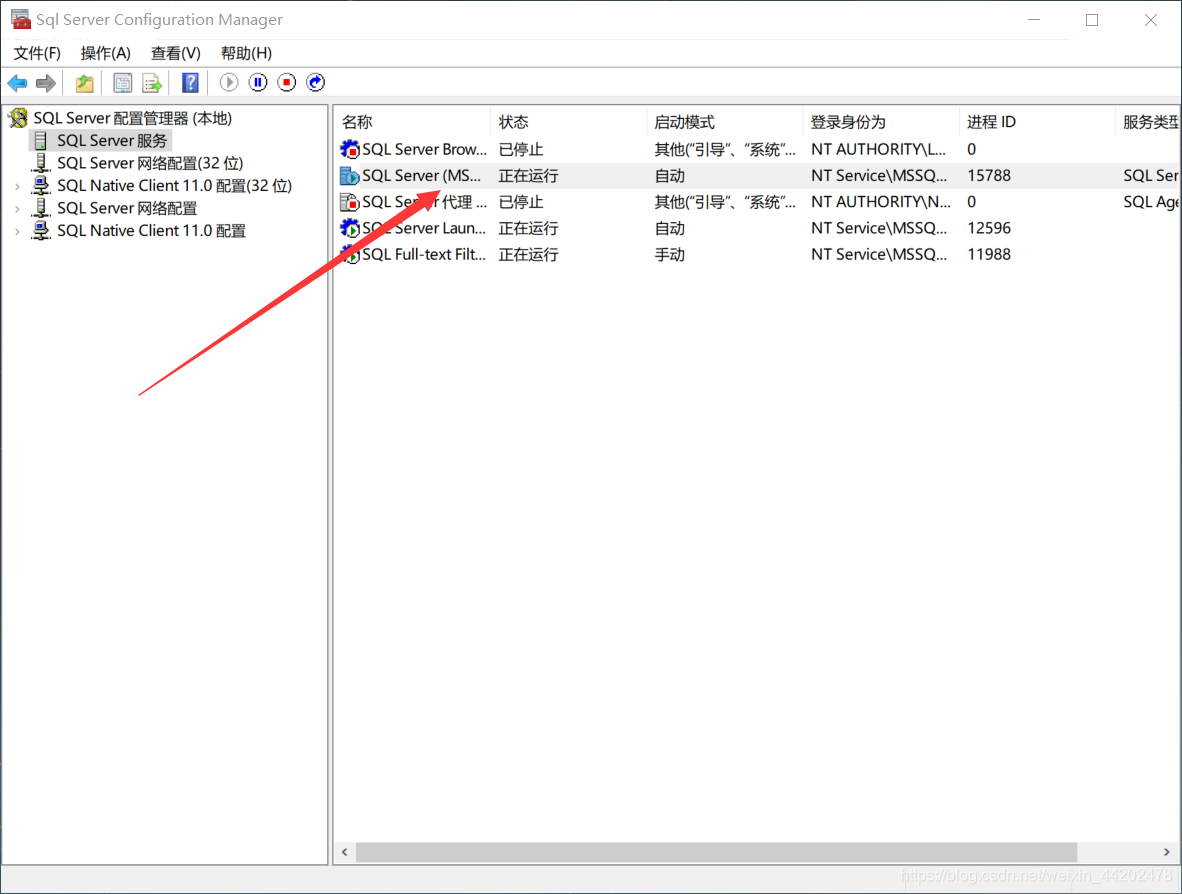Click the SQL Full-text row 正在运行 status
The width and height of the screenshot is (1182, 894).
pyautogui.click(x=528, y=255)
